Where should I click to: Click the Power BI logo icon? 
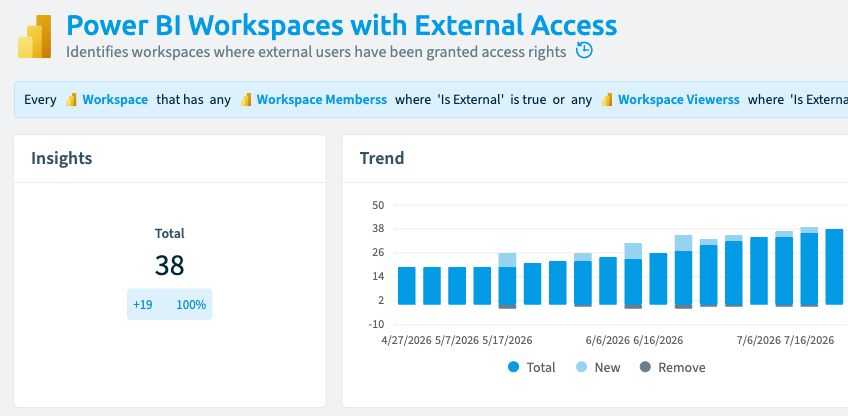(35, 36)
